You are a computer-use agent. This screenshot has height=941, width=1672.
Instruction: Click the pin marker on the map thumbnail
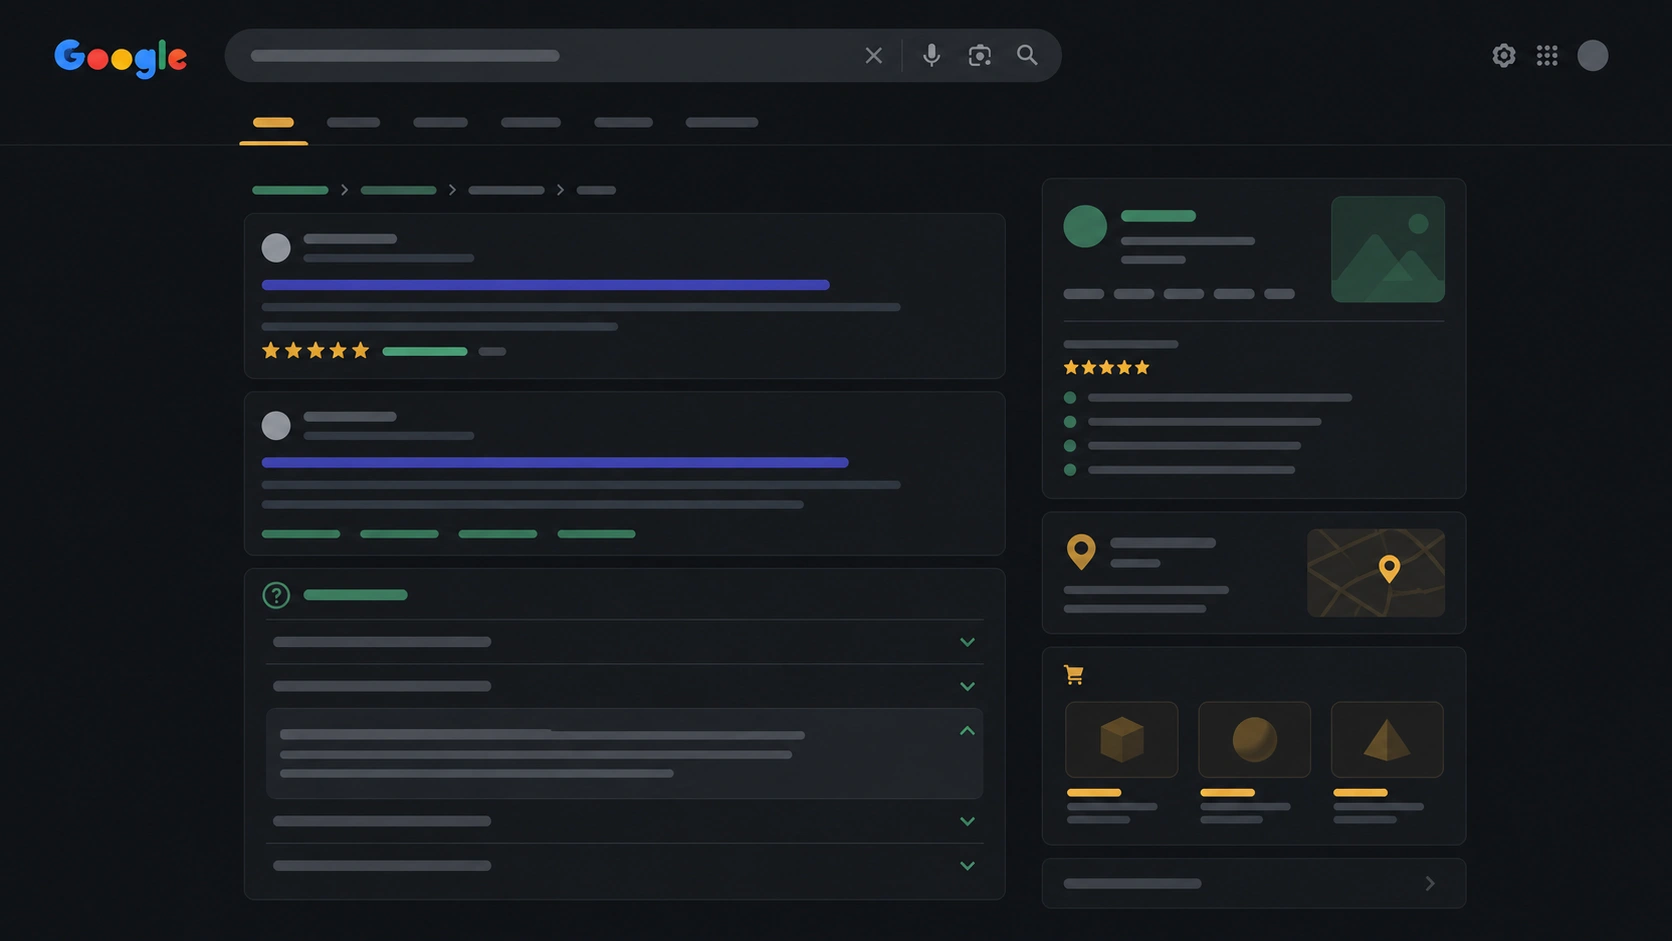(x=1389, y=569)
